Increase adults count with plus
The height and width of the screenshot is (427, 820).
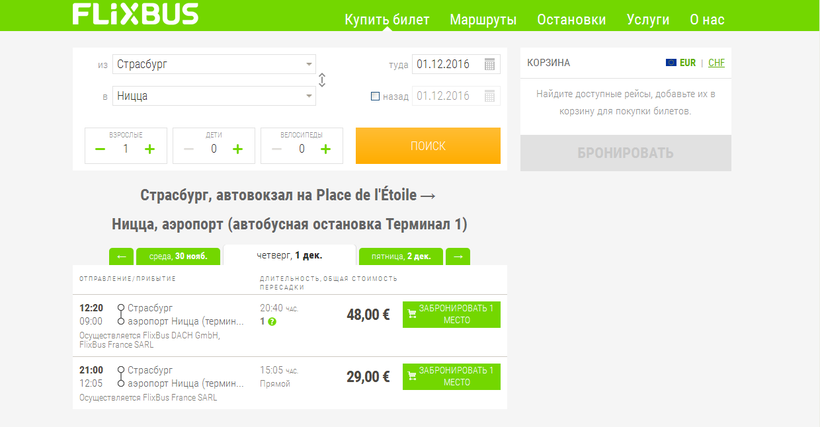[x=150, y=149]
